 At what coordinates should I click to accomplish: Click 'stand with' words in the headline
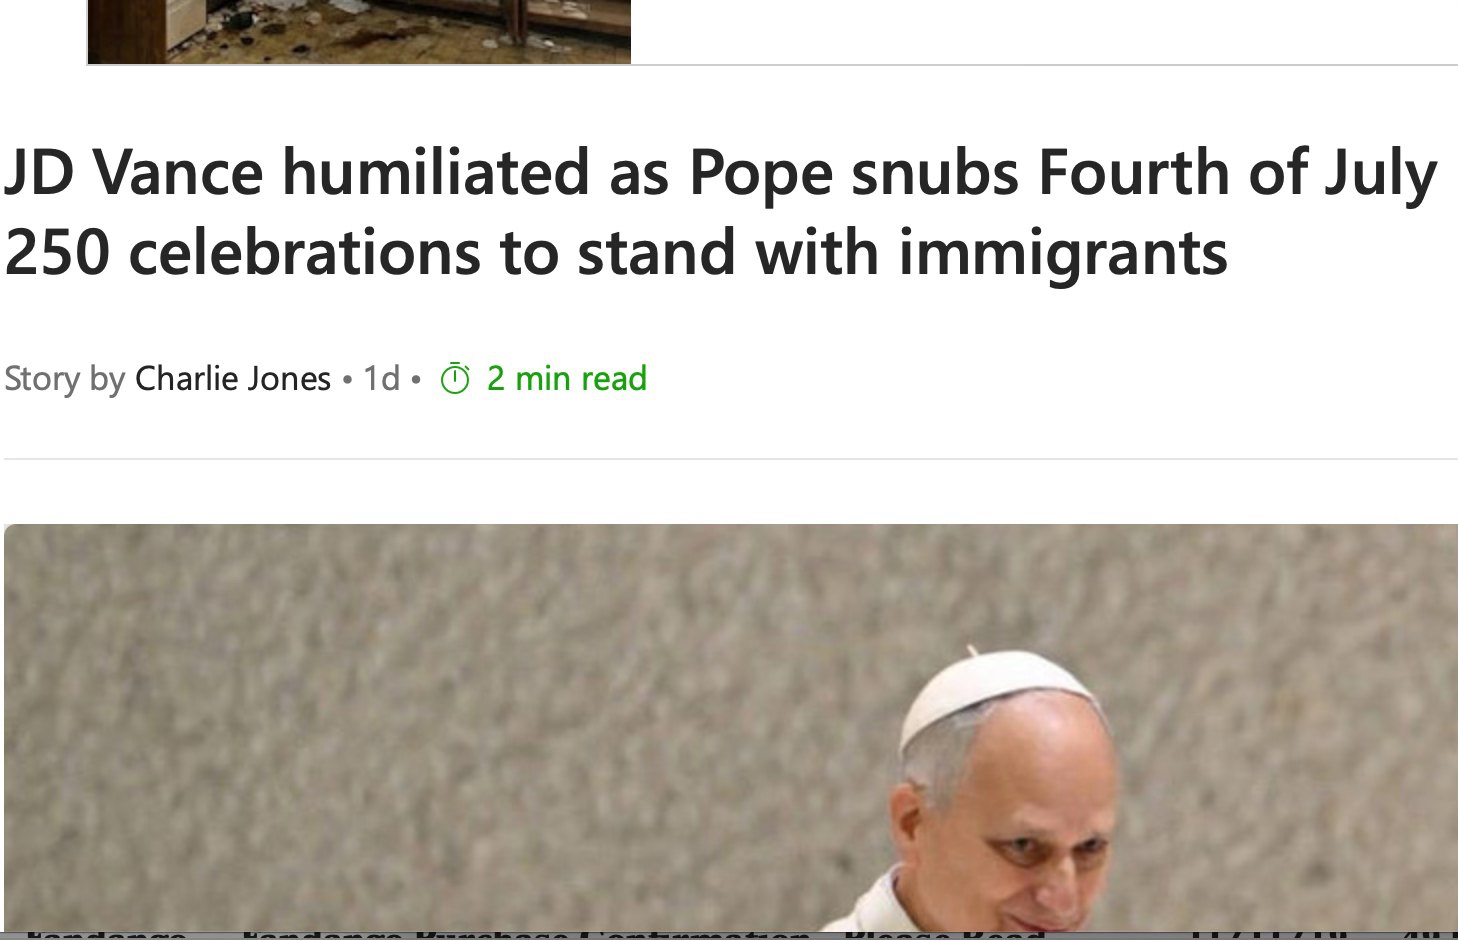(x=733, y=253)
